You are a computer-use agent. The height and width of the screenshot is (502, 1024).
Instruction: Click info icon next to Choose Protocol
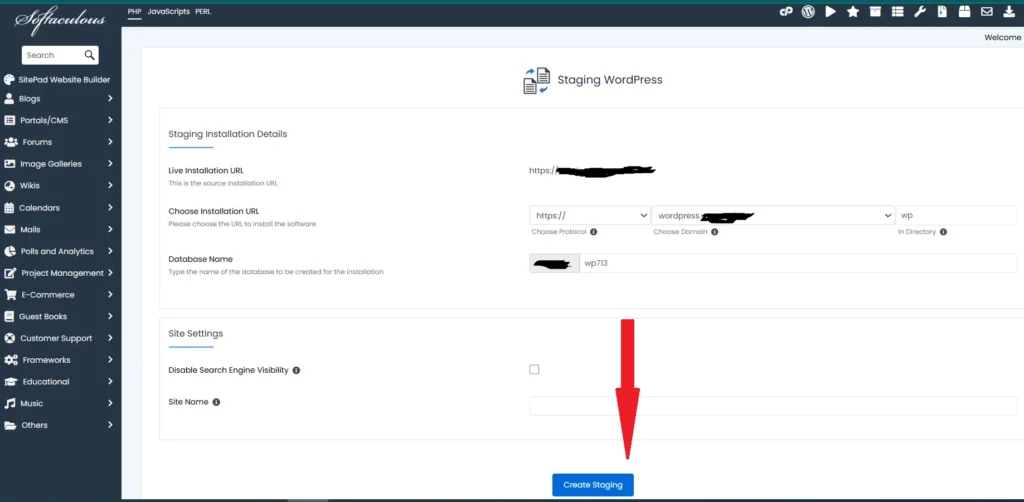(x=594, y=232)
